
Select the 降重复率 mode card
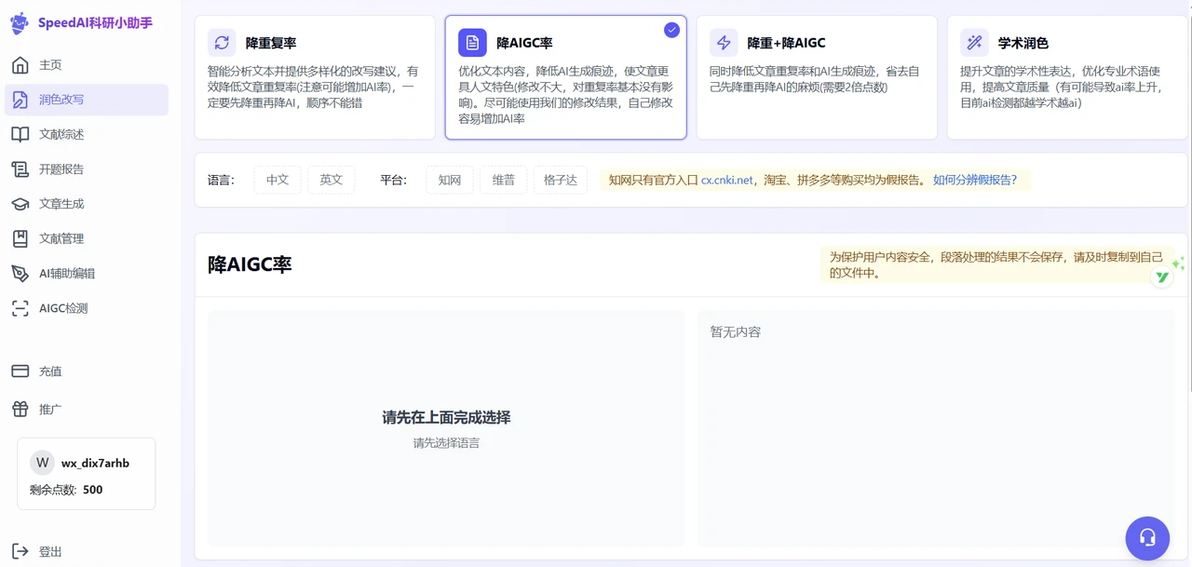point(315,78)
